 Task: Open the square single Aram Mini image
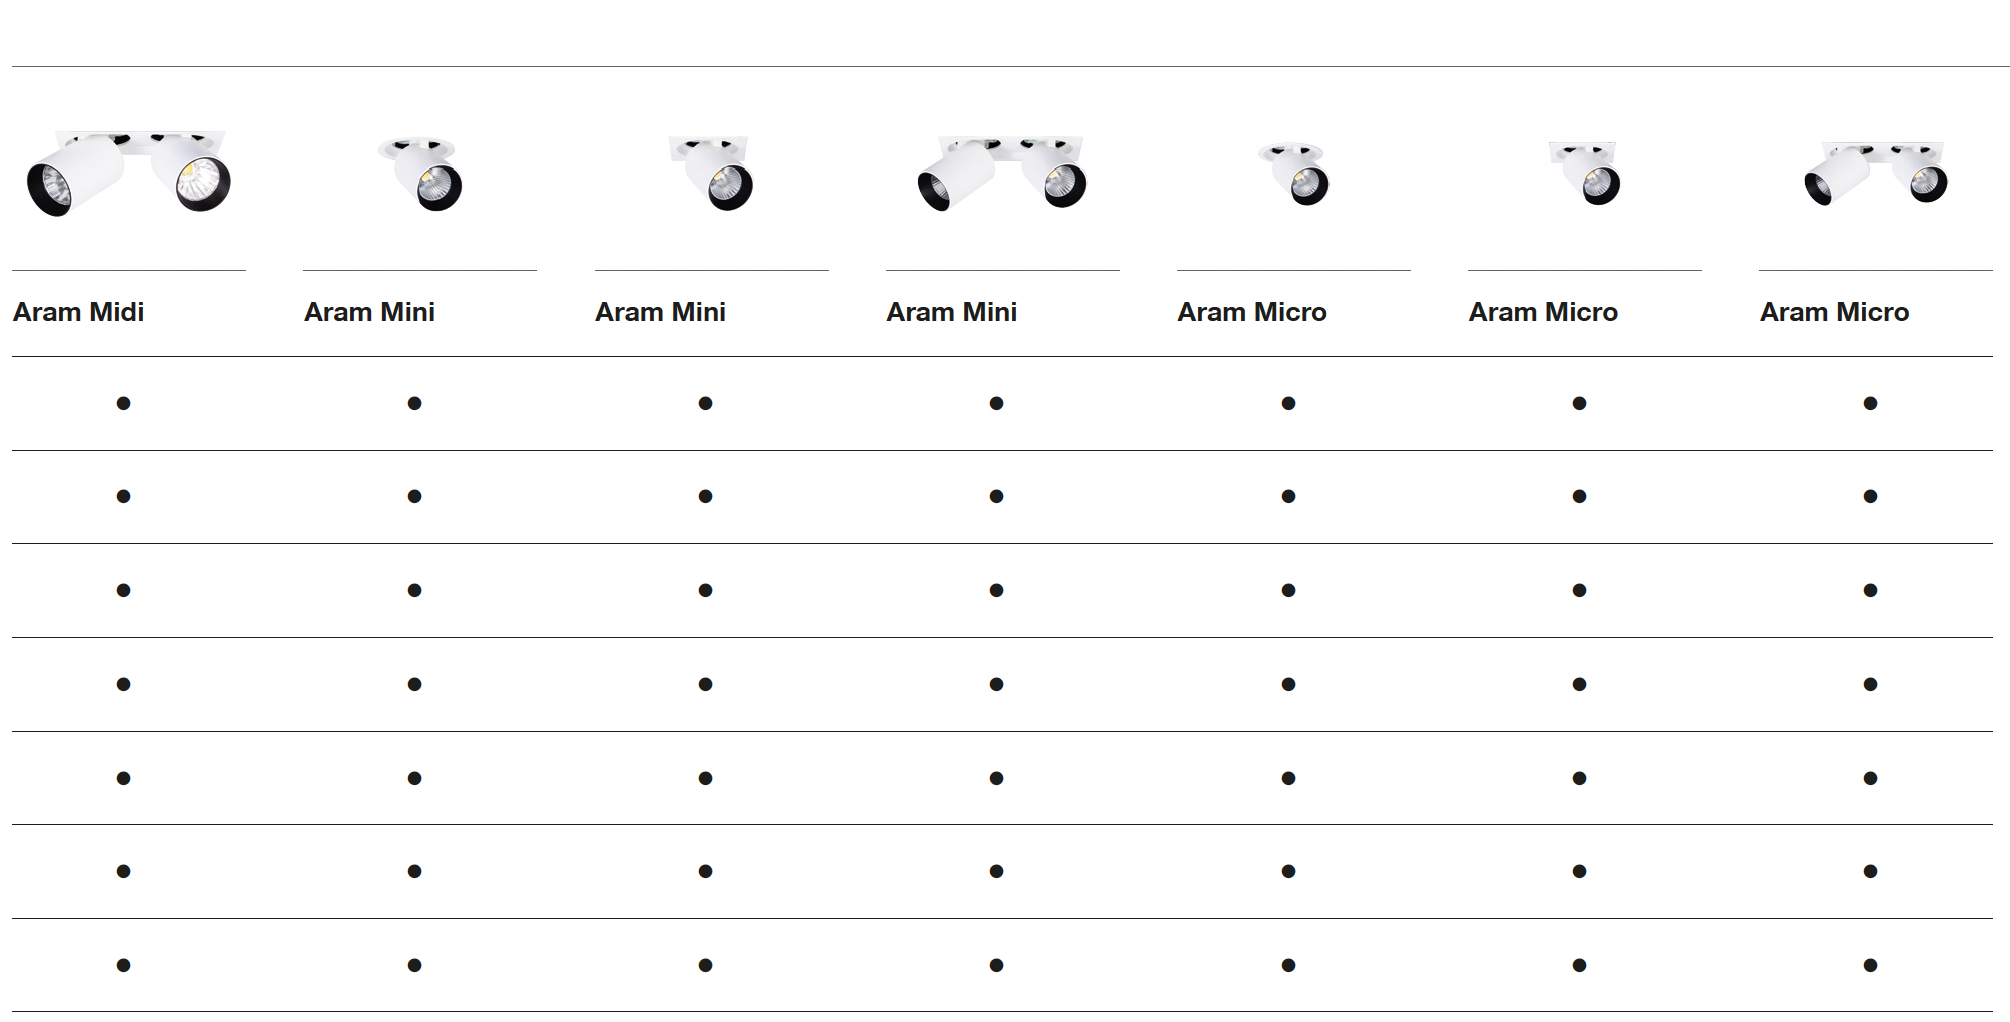711,174
